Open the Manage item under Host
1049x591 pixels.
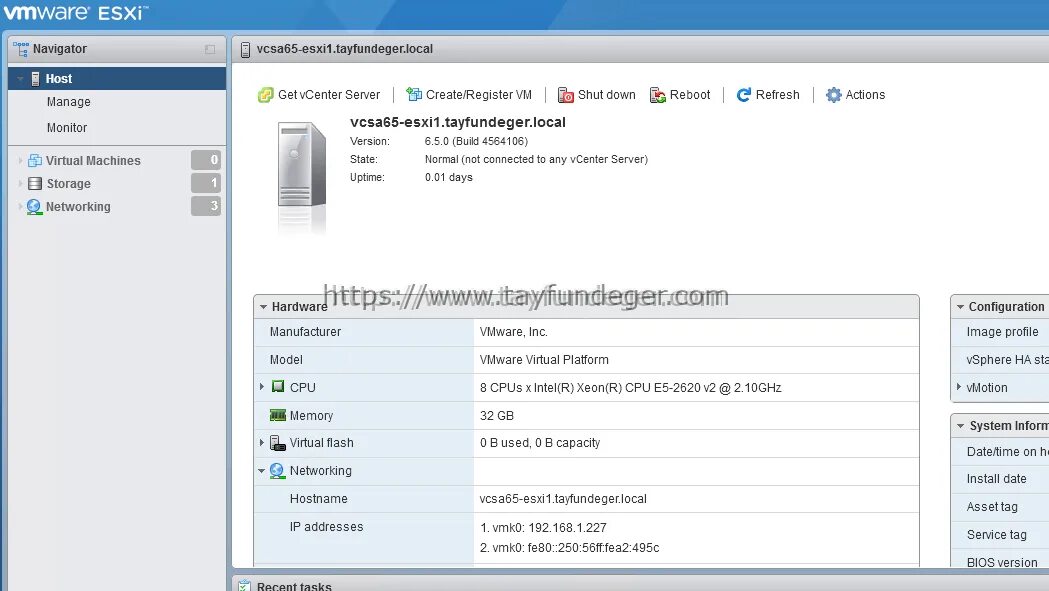68,102
